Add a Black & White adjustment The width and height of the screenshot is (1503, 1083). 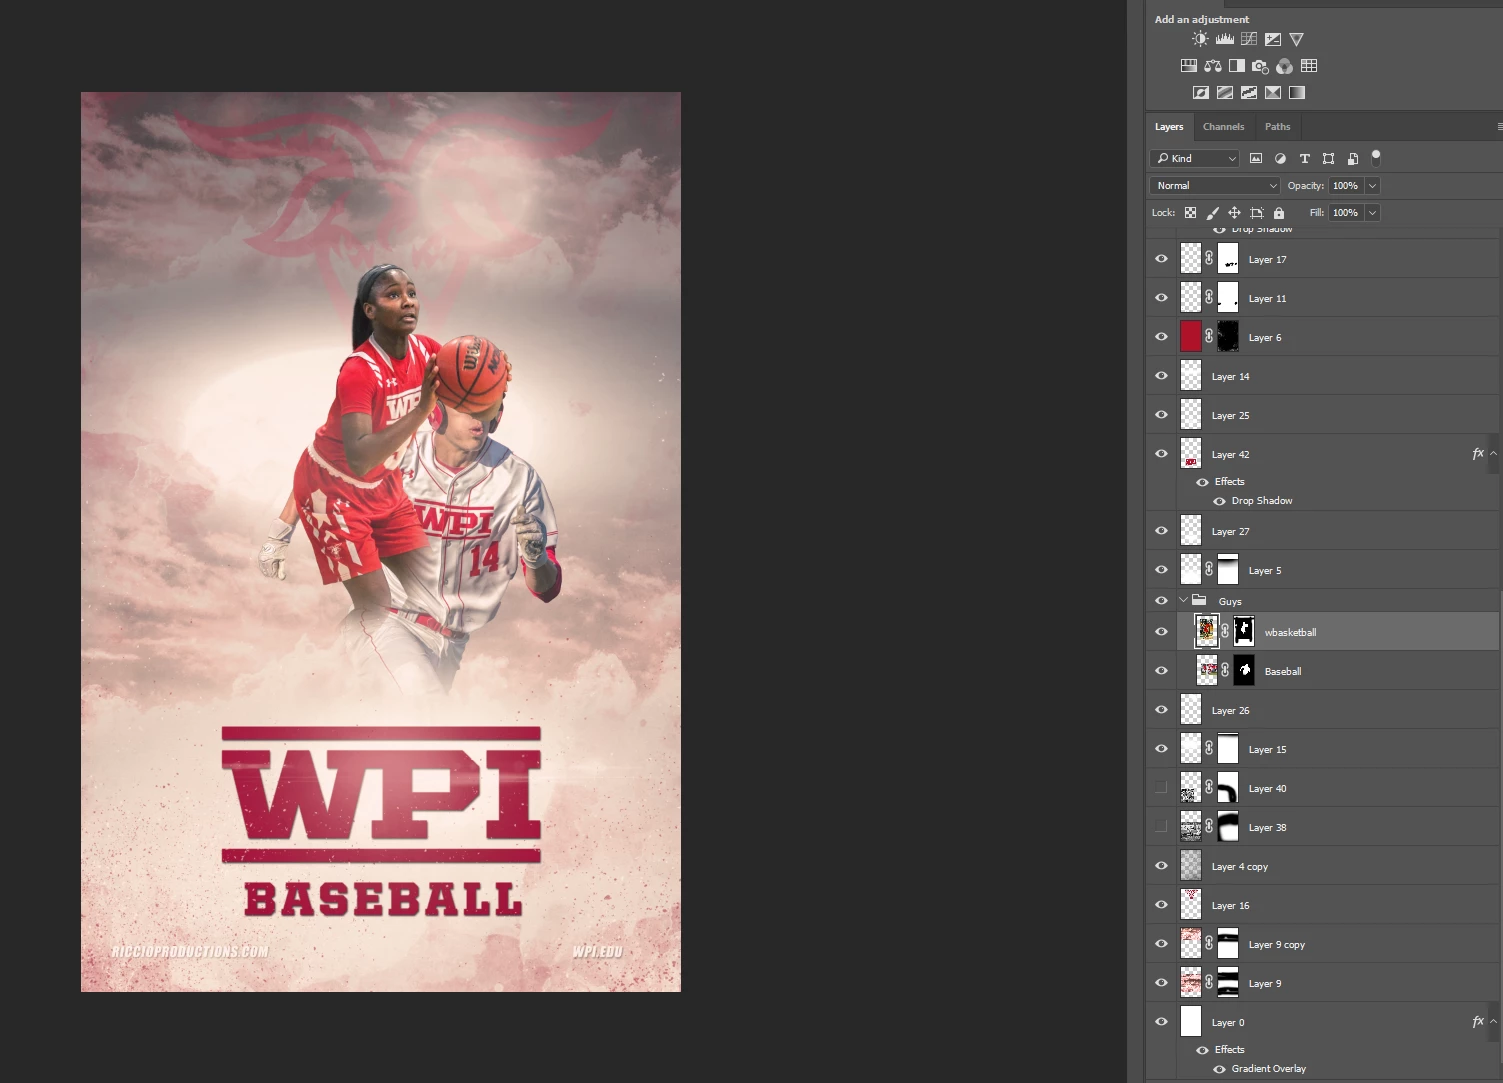(x=1237, y=66)
